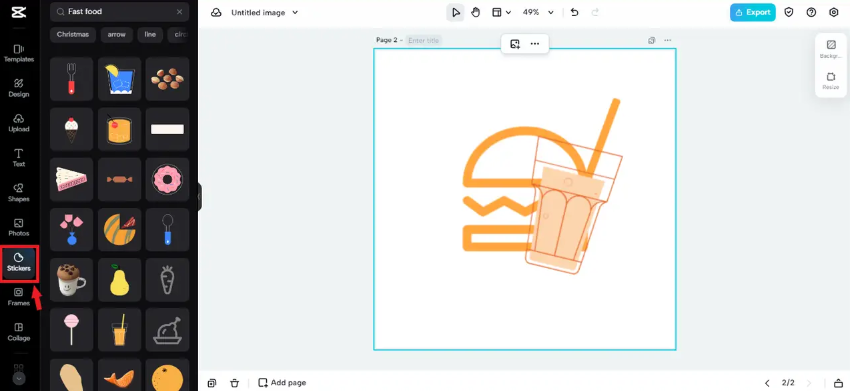Viewport: 850px width, 391px height.
Task: Open the layout view dropdown
Action: [501, 12]
